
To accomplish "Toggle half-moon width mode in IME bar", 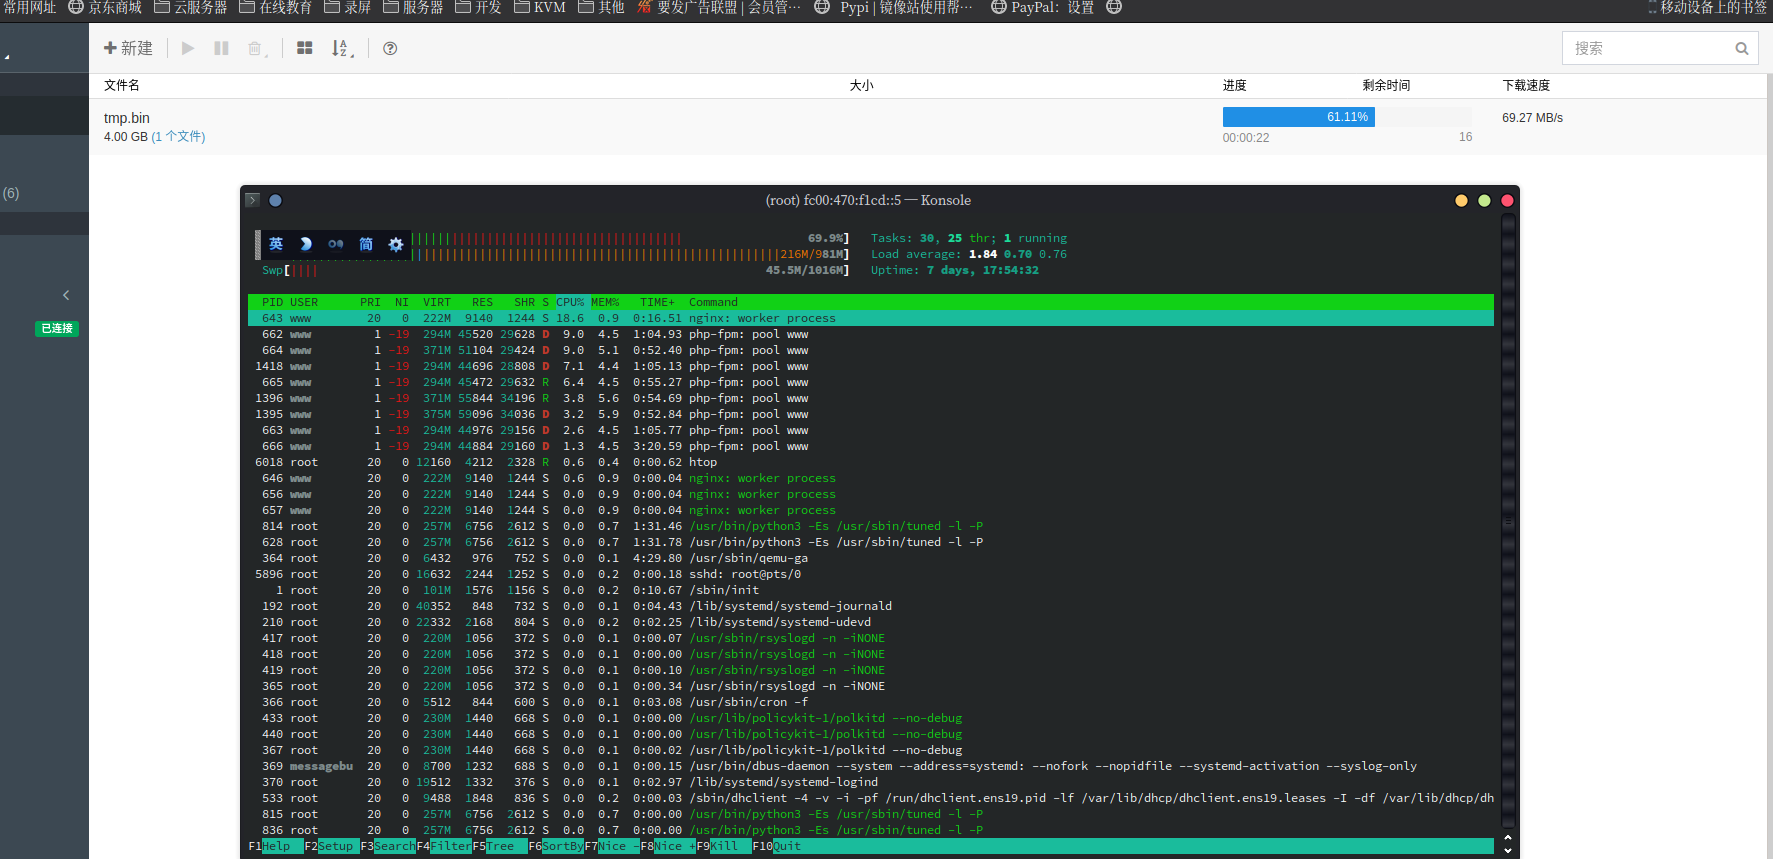I will pyautogui.click(x=306, y=244).
